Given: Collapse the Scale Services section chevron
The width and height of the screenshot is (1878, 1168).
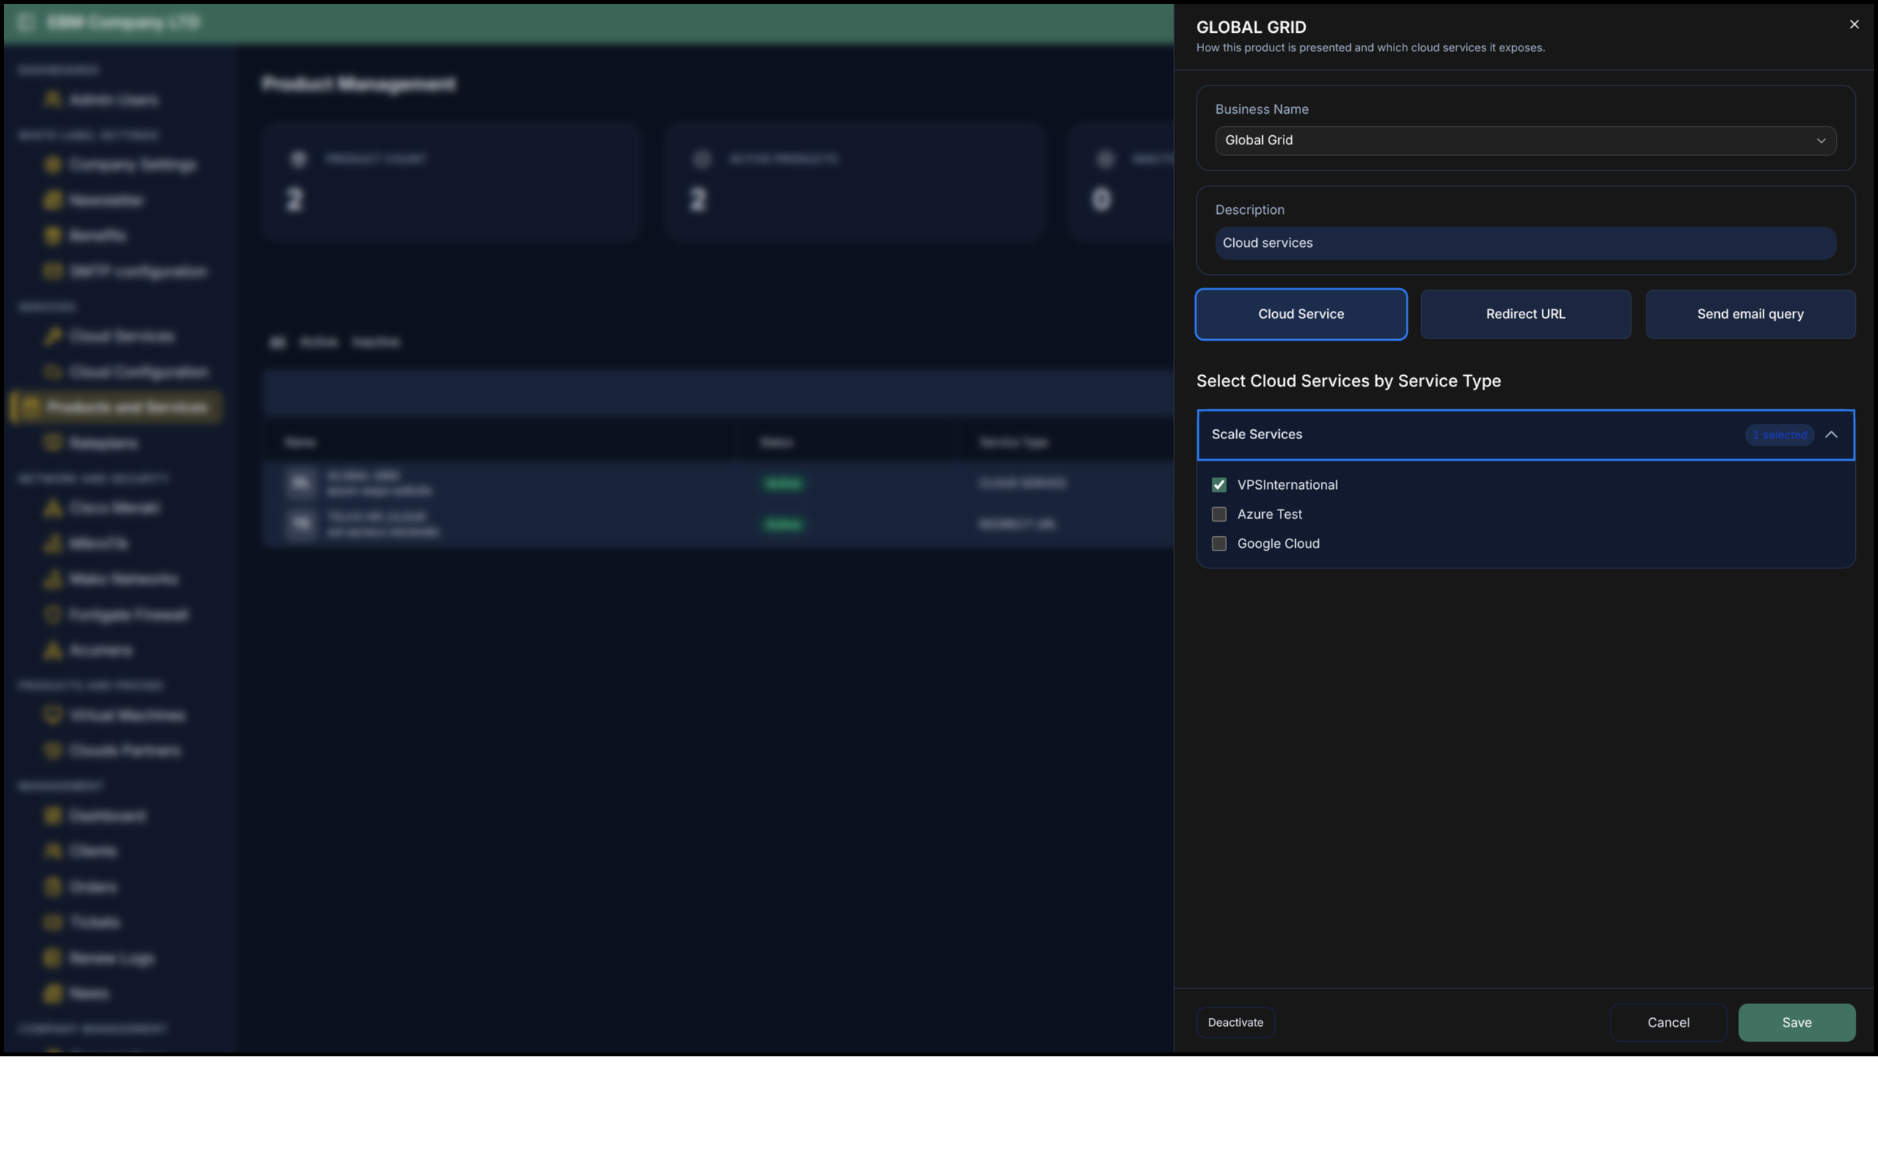Looking at the screenshot, I should (1831, 435).
